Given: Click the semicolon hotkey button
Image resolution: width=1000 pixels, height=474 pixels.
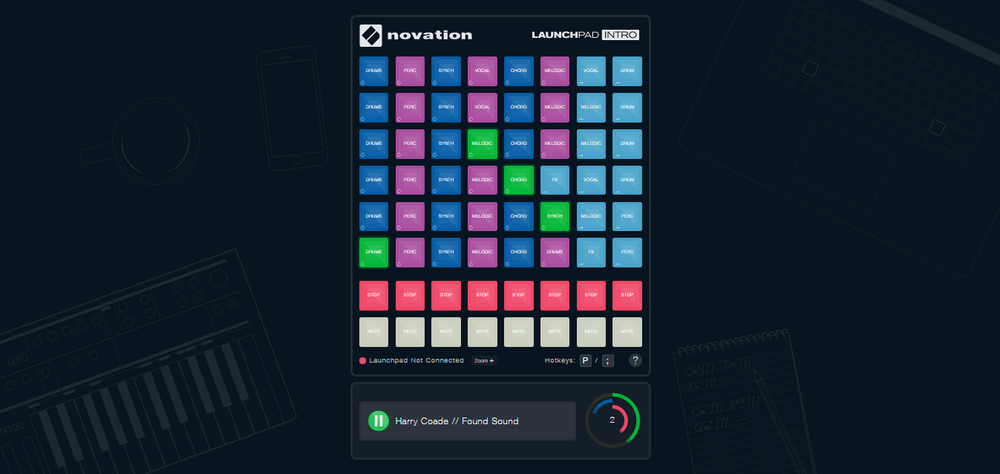Looking at the screenshot, I should pyautogui.click(x=607, y=360).
